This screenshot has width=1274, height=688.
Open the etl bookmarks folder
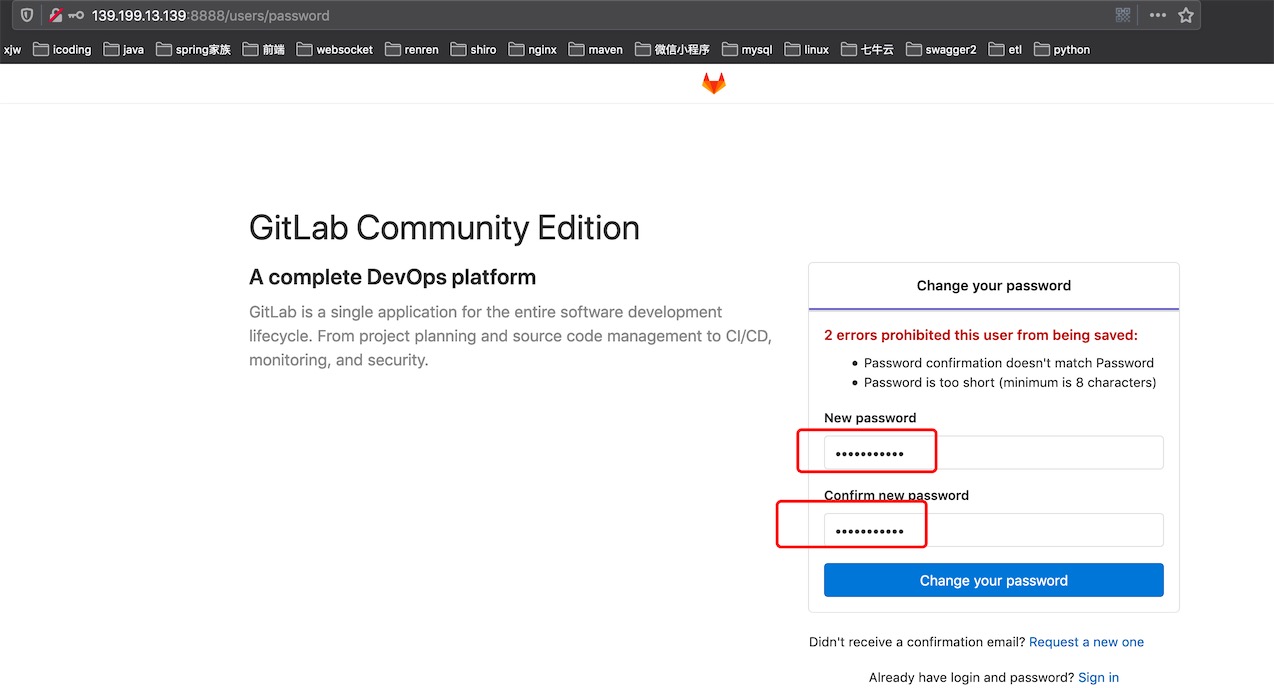(x=1005, y=49)
